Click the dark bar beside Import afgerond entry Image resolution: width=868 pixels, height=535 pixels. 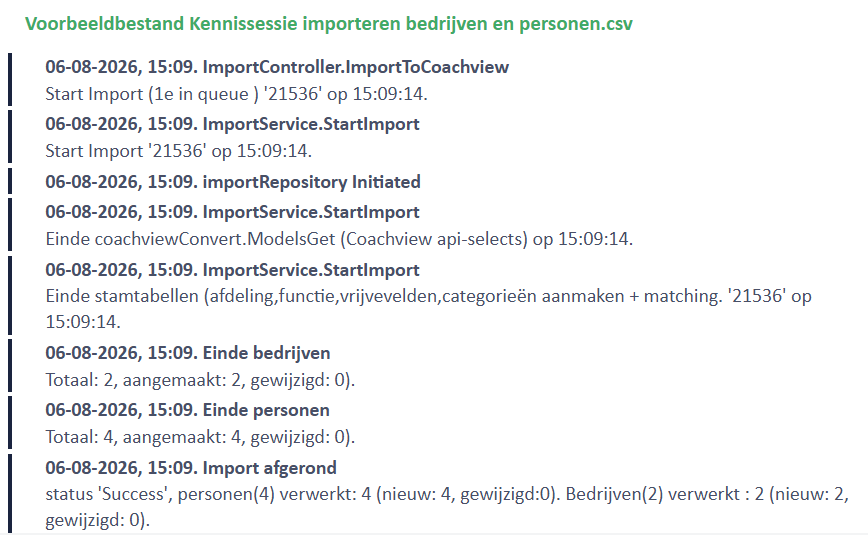point(10,494)
